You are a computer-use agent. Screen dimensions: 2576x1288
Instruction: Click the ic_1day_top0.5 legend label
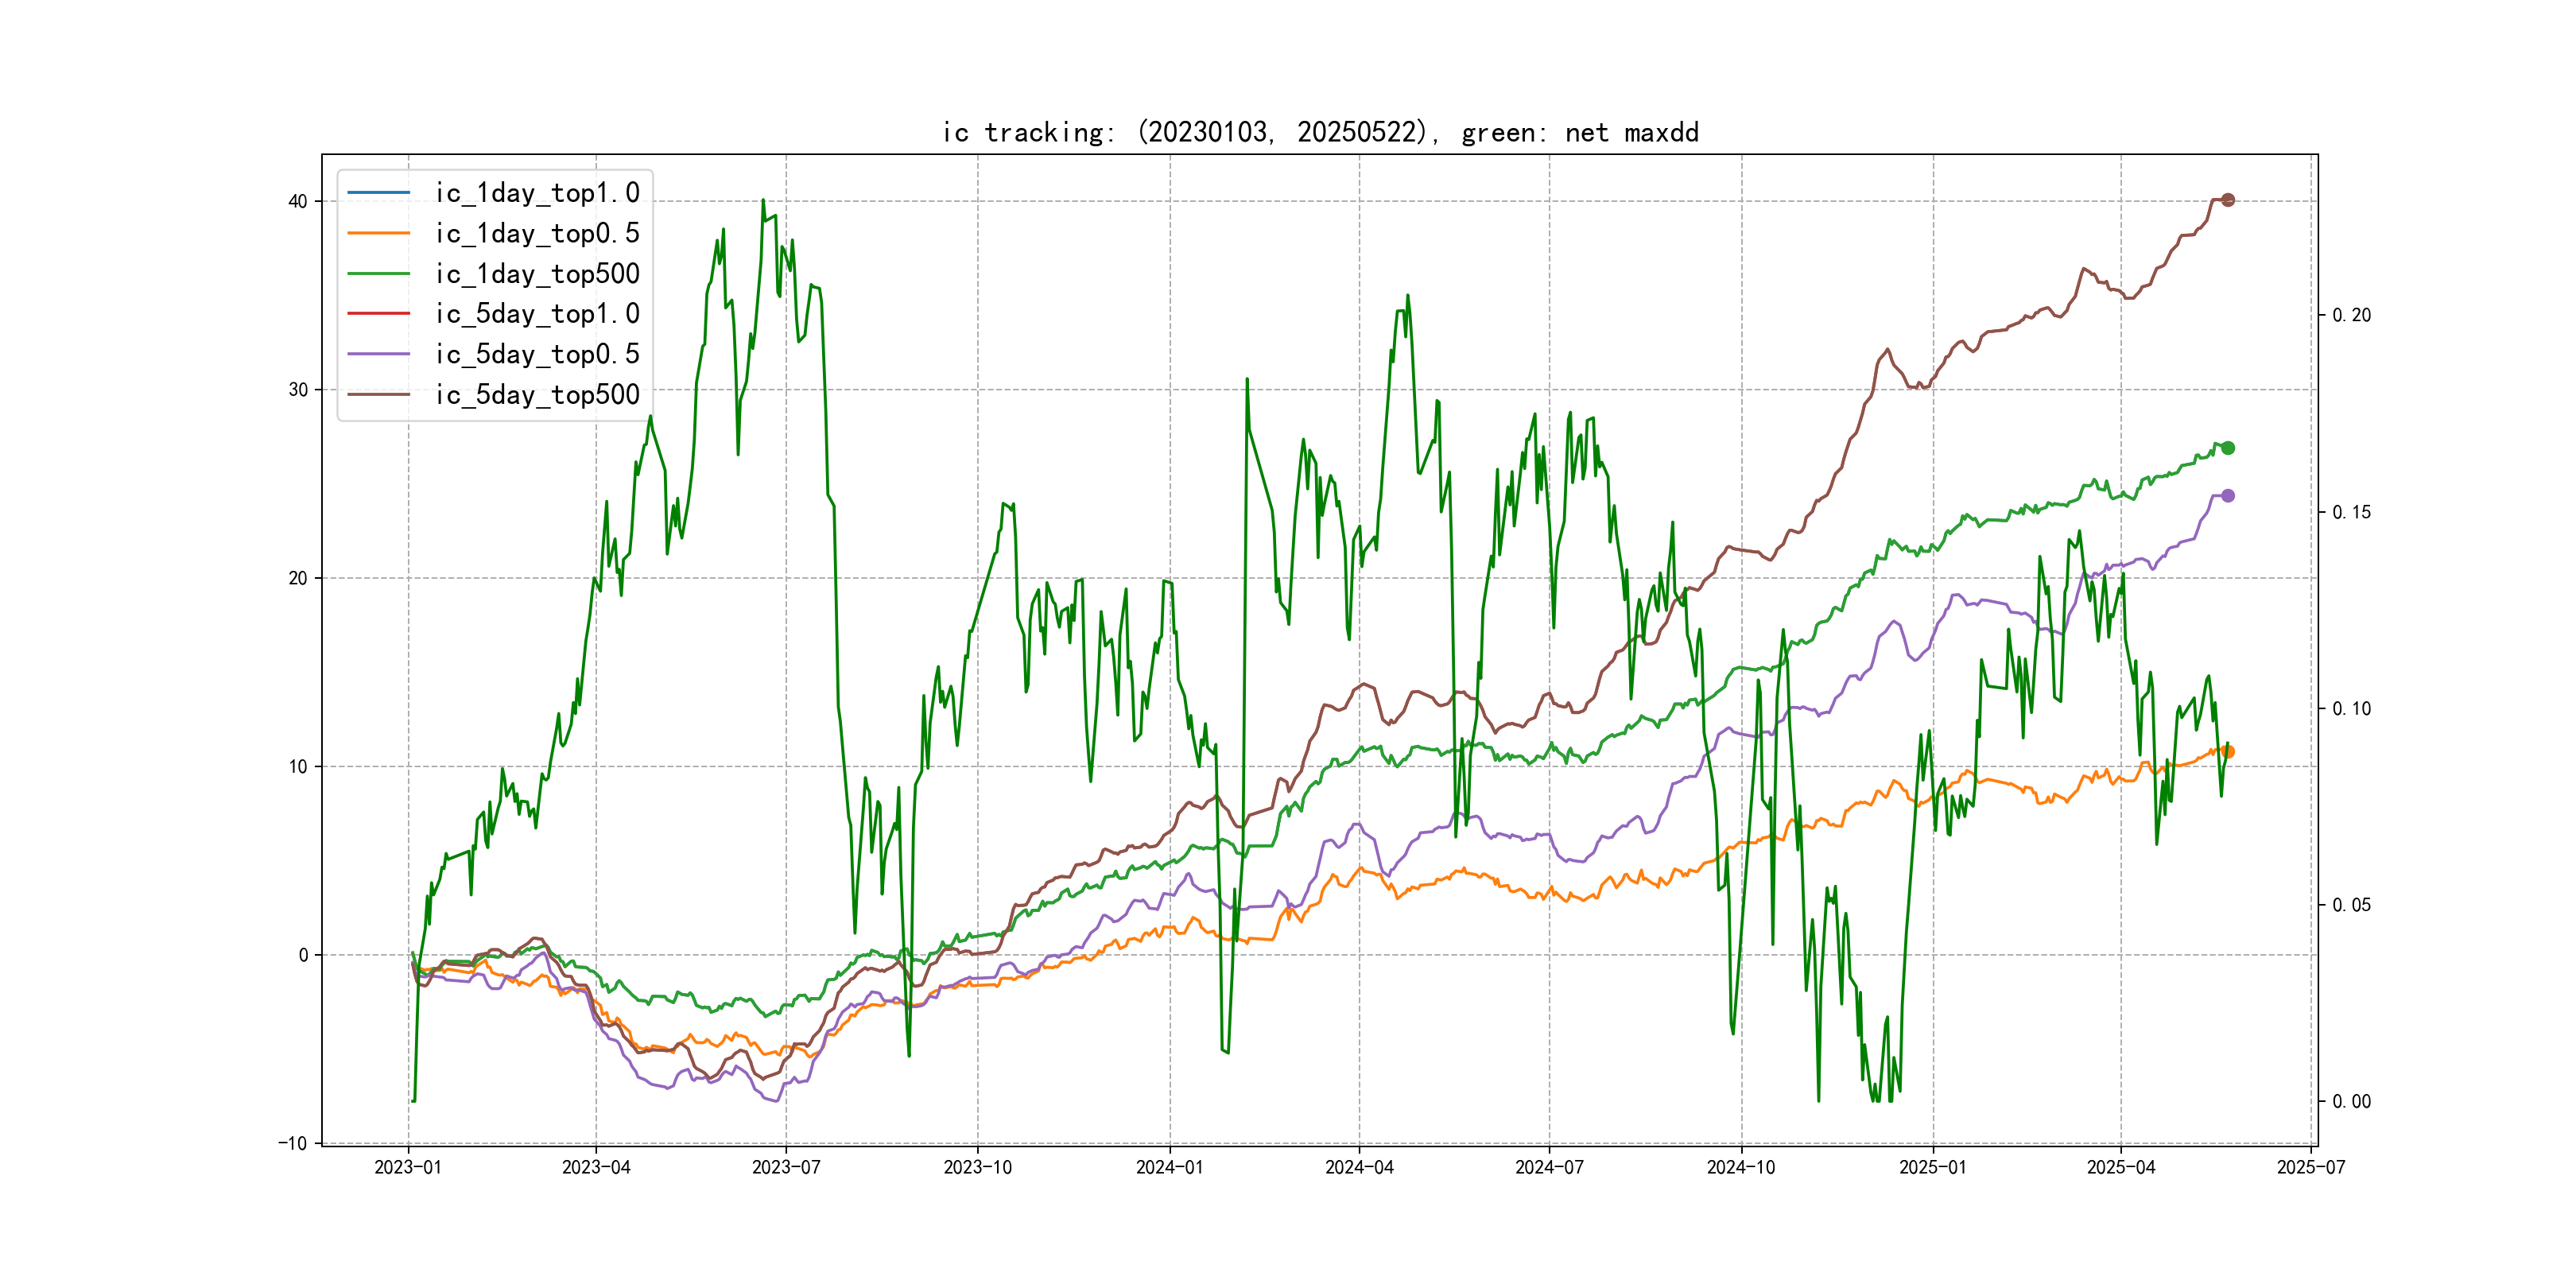pos(537,233)
